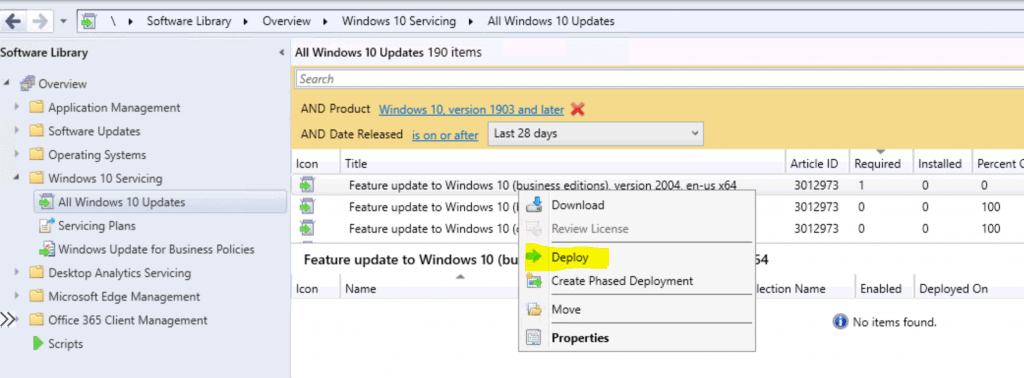The height and width of the screenshot is (378, 1024).
Task: Collapse the Overview tree node
Action: [7, 84]
